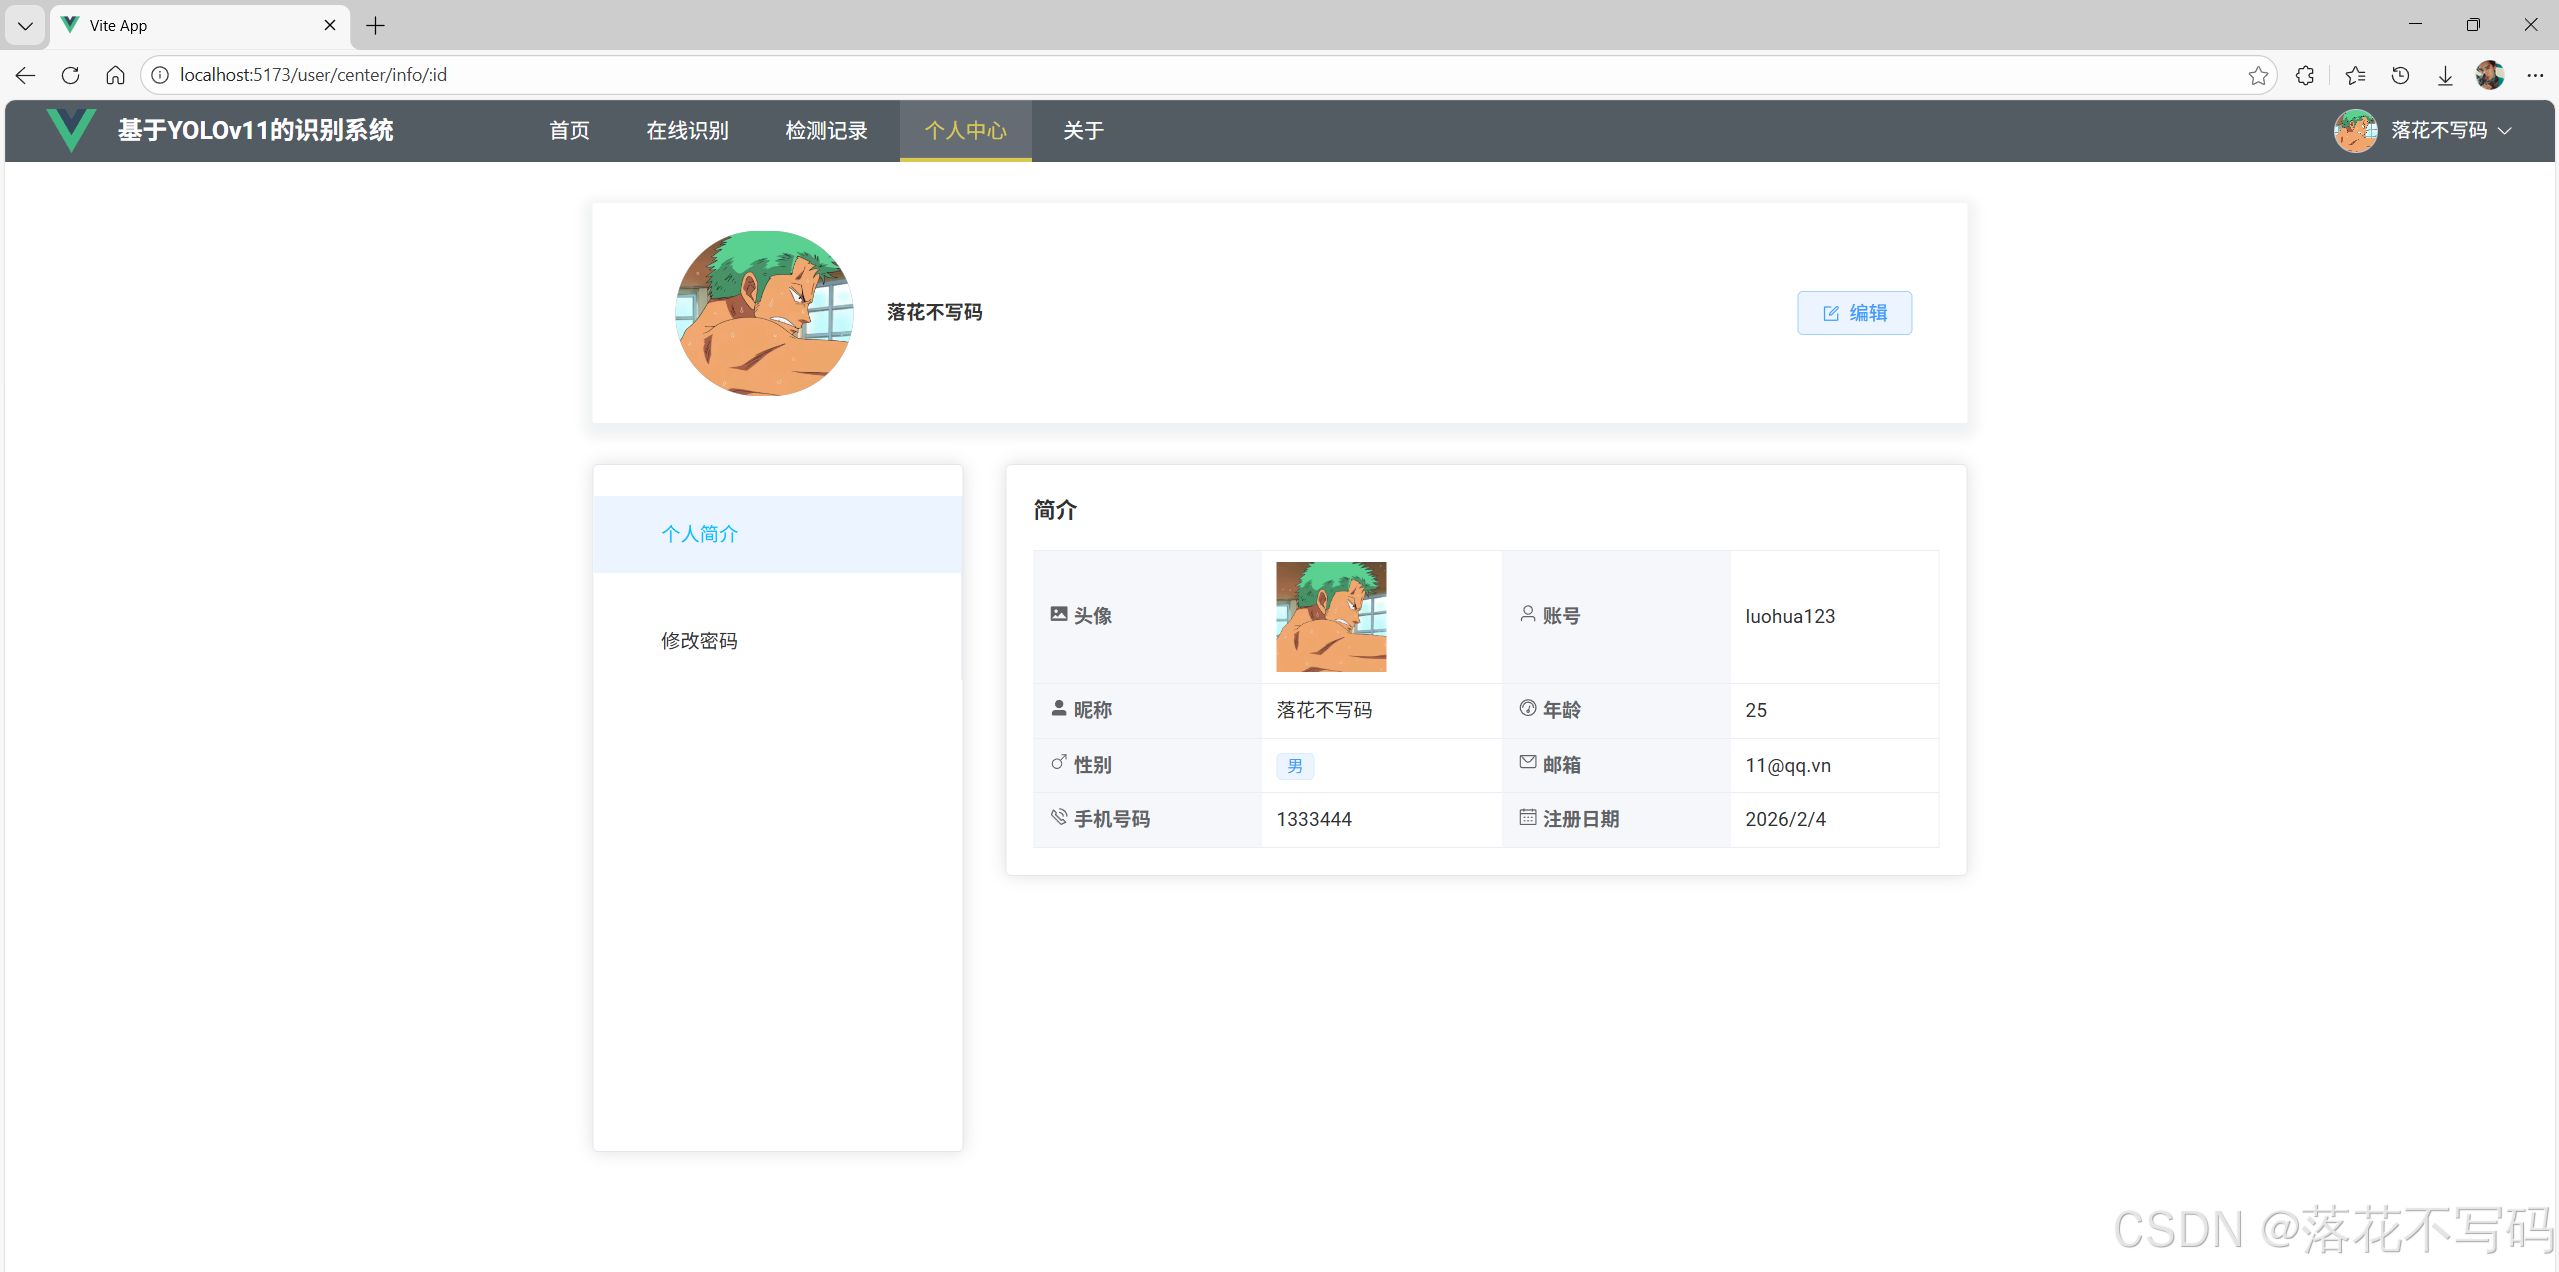Click the phone icon beside 手机号码
2559x1272 pixels.
pos(1059,816)
